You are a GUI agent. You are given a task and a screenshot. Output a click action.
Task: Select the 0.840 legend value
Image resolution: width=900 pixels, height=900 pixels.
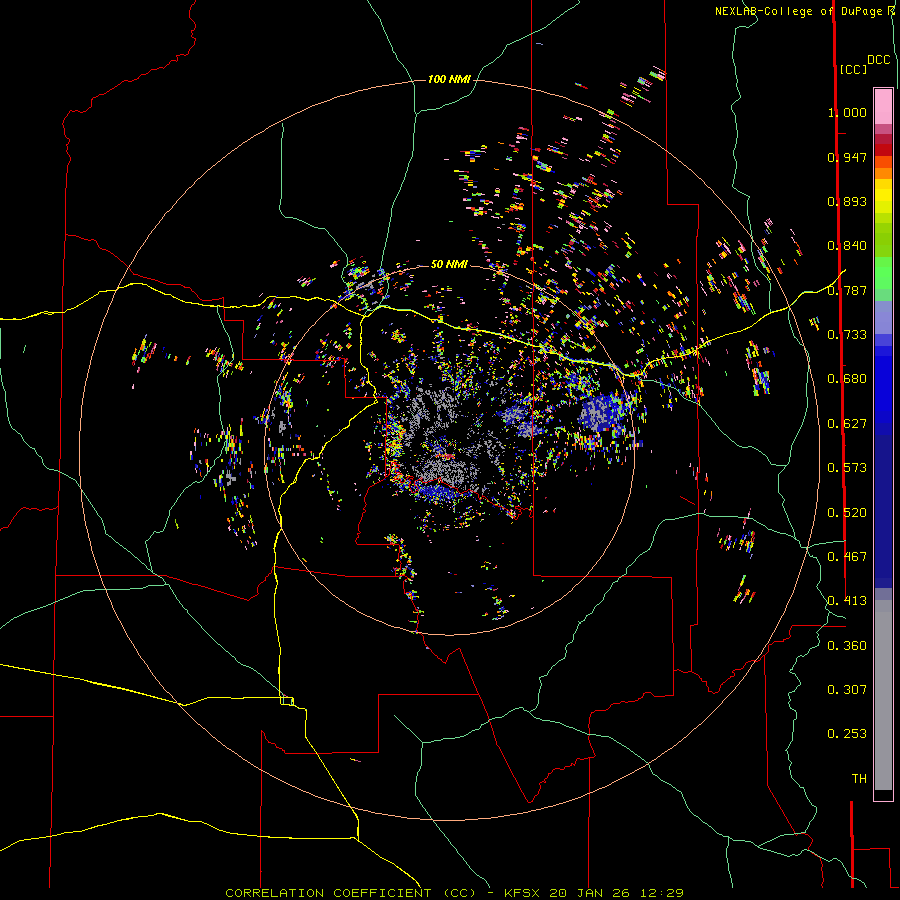[x=847, y=246]
